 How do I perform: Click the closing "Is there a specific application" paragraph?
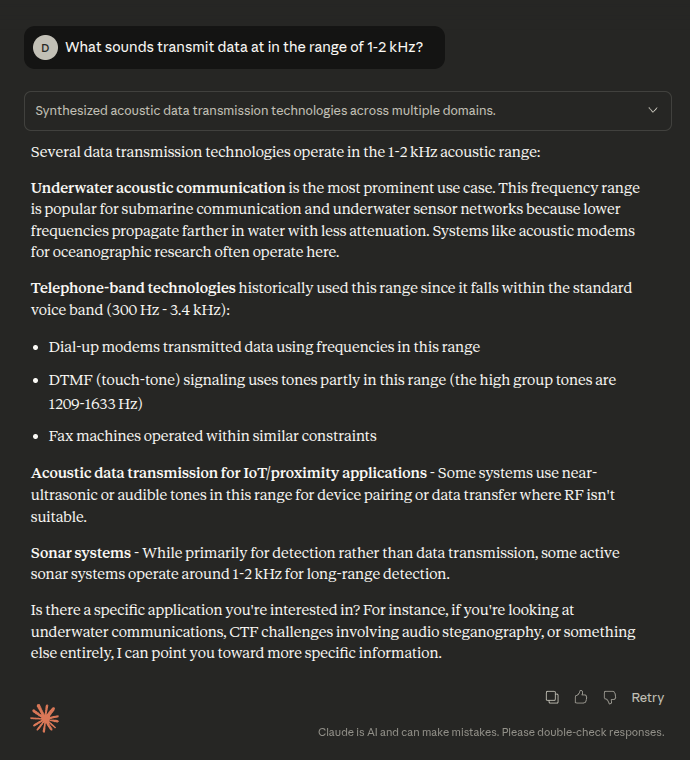[x=333, y=631]
